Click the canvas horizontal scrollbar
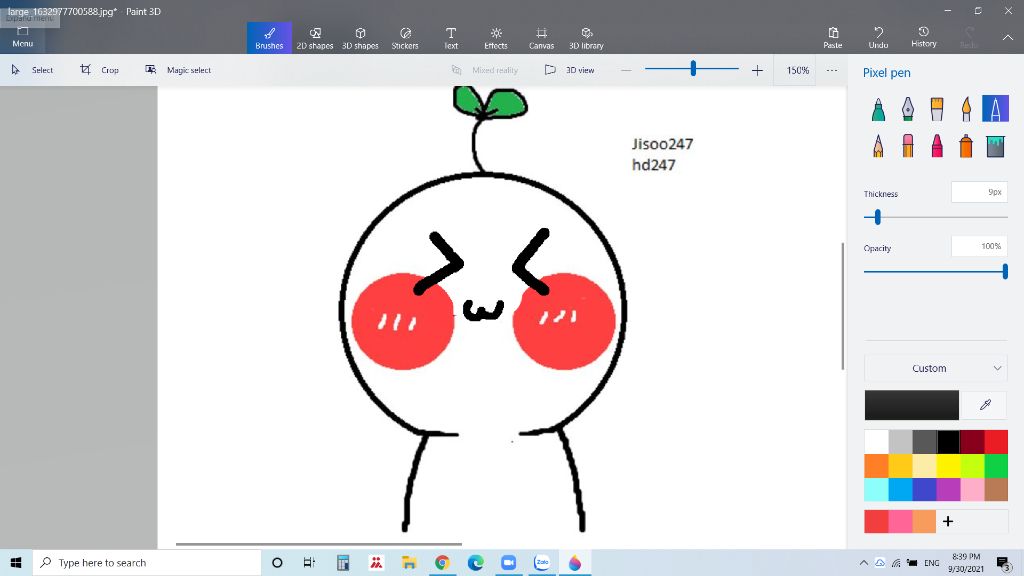1024x576 pixels. [319, 543]
